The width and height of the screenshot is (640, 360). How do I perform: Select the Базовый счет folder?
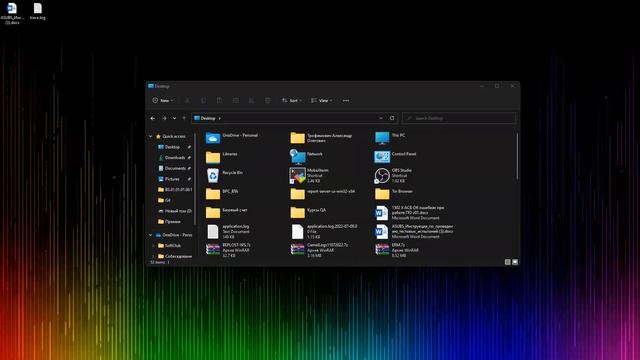click(x=227, y=212)
